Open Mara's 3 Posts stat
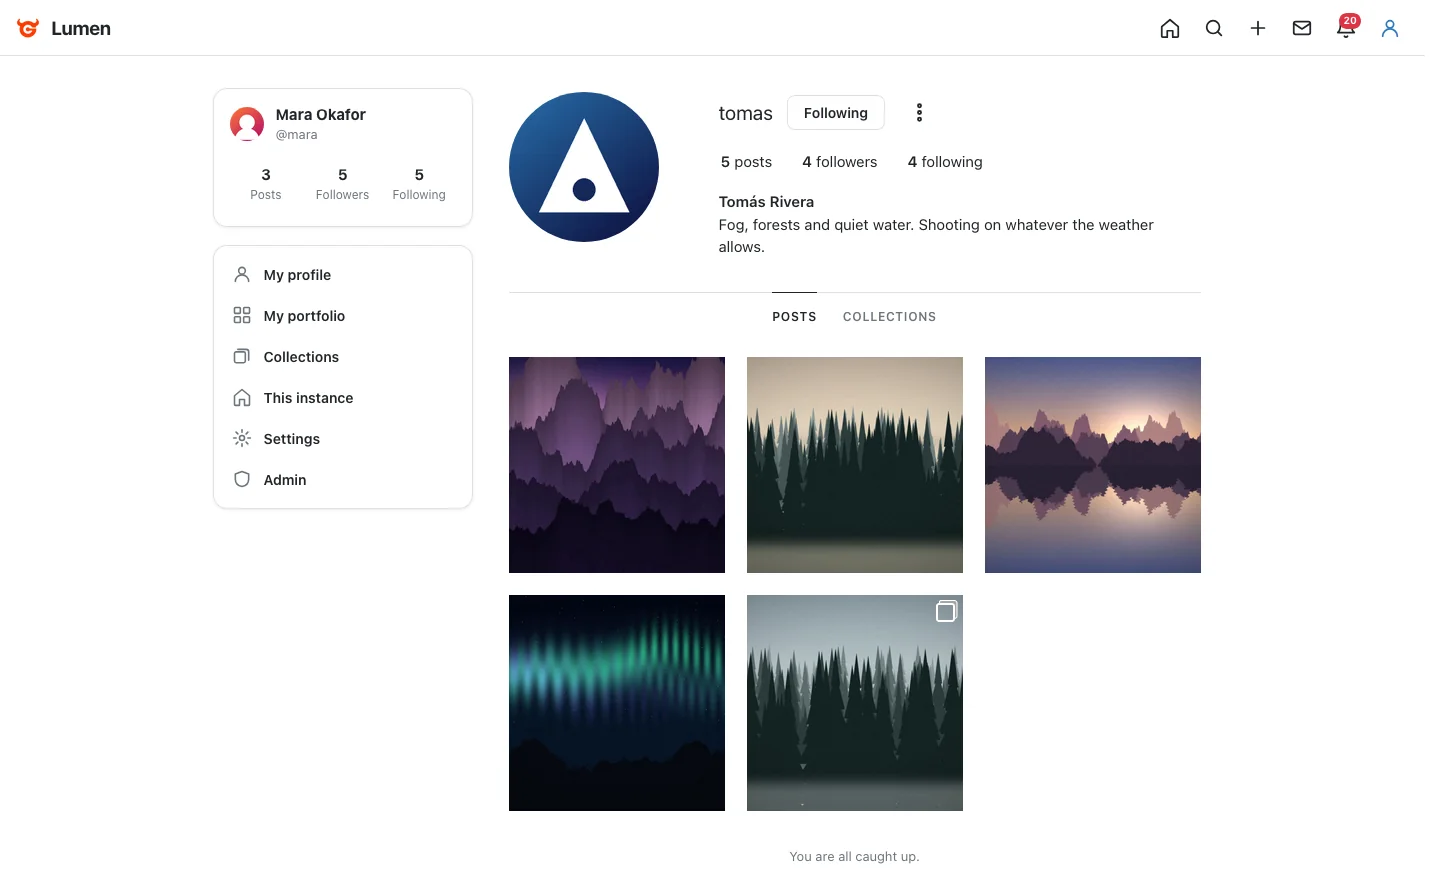Viewport: 1440px width, 875px height. click(266, 184)
